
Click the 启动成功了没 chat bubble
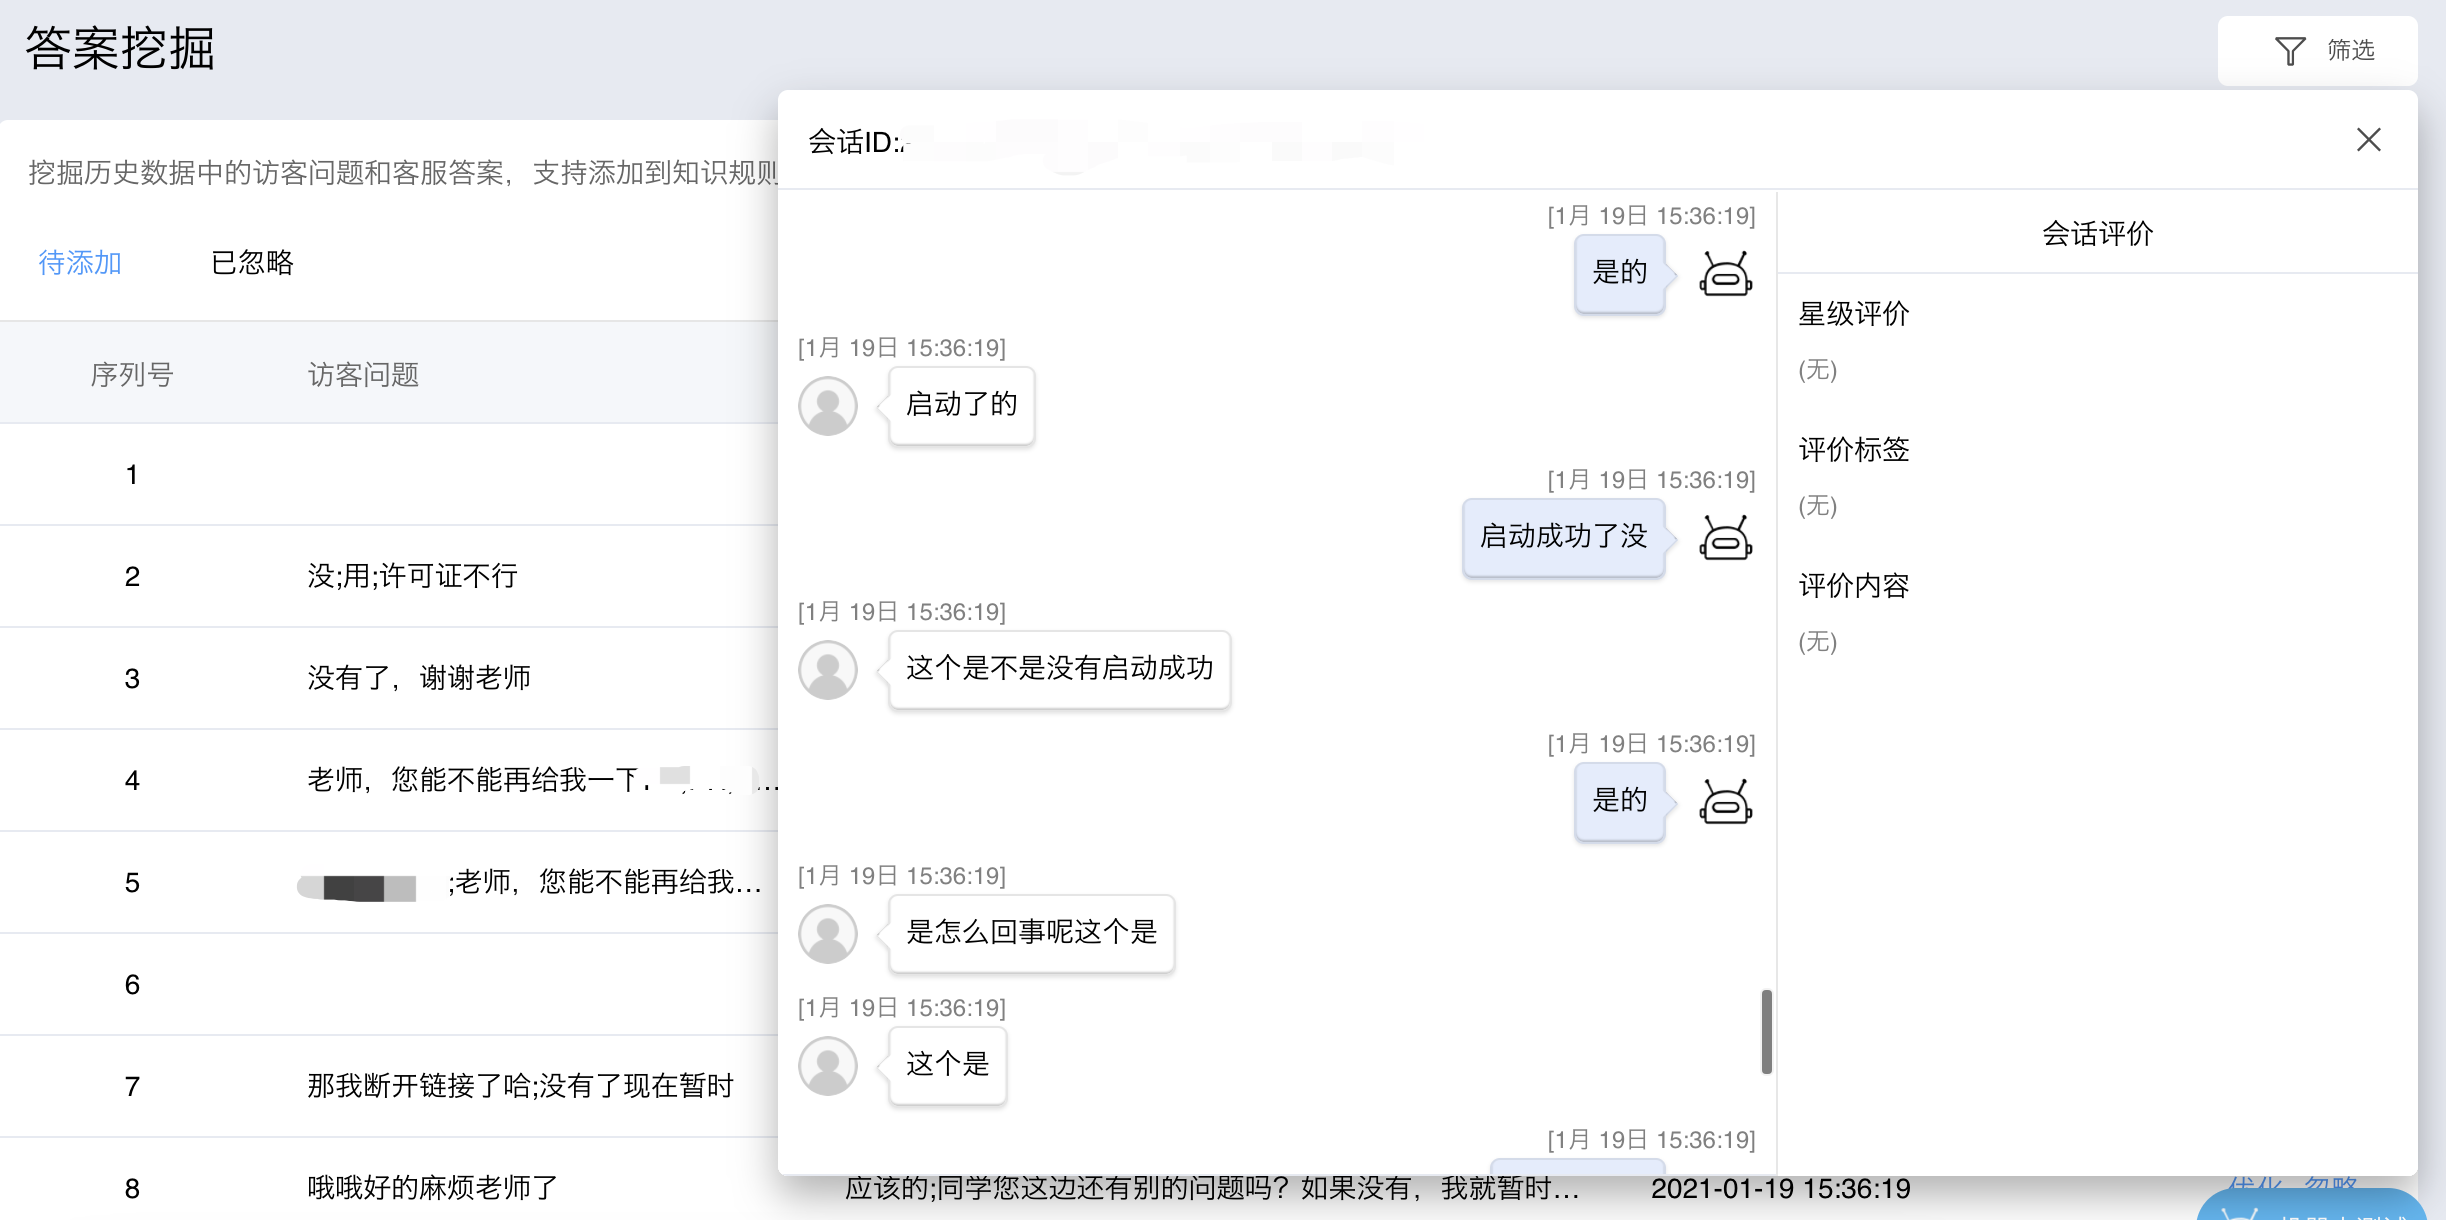[x=1563, y=537]
